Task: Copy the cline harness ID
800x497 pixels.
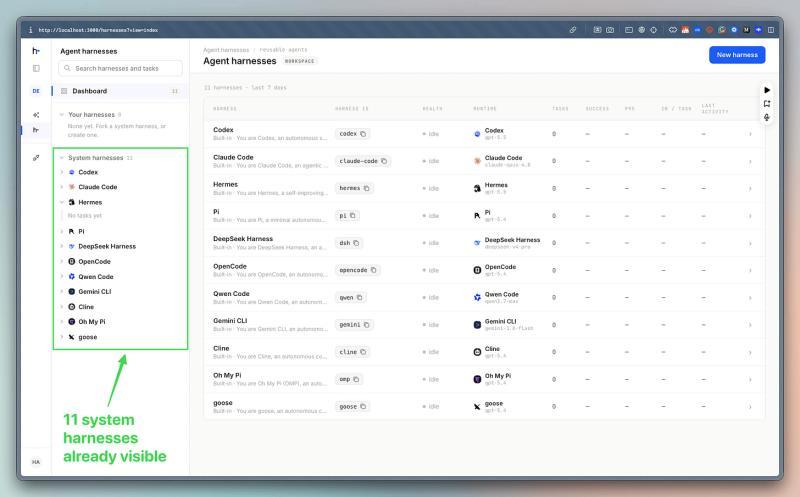Action: (363, 352)
